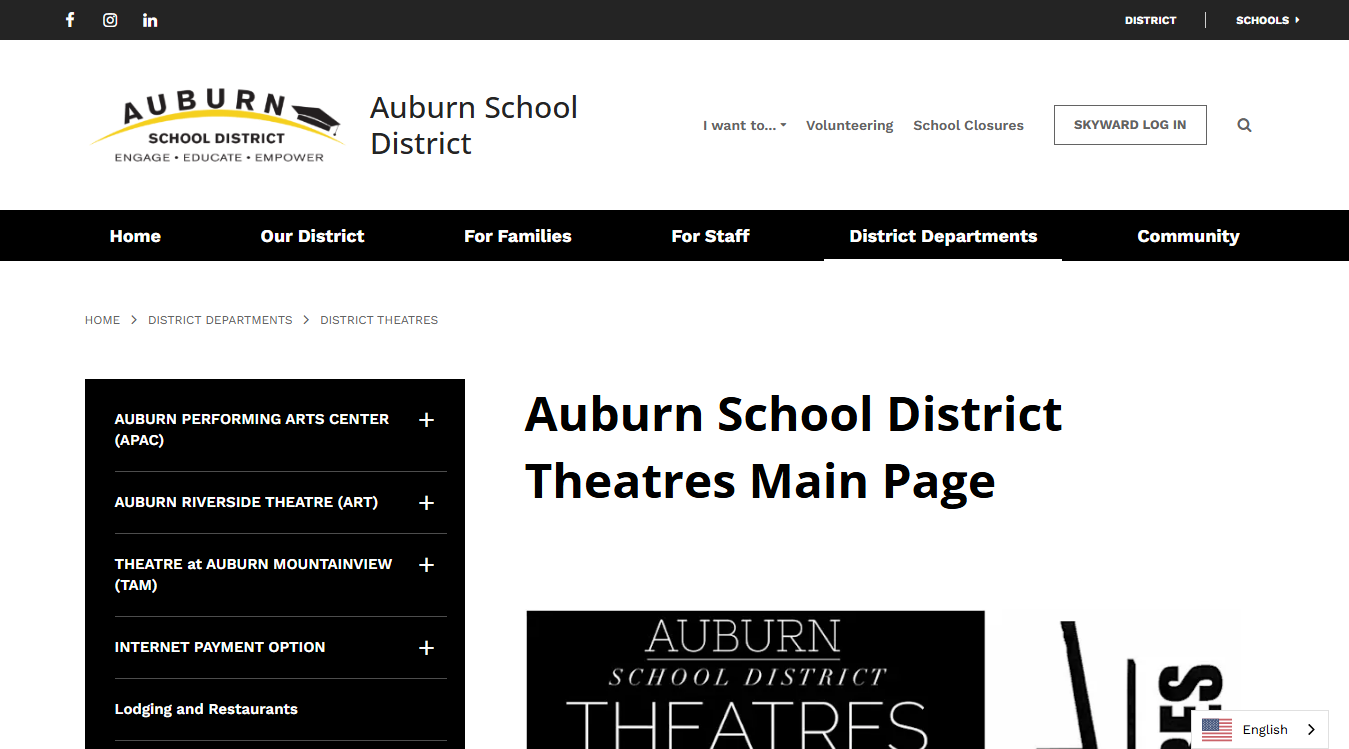1349x749 pixels.
Task: Click the US flag language icon
Action: [1217, 730]
